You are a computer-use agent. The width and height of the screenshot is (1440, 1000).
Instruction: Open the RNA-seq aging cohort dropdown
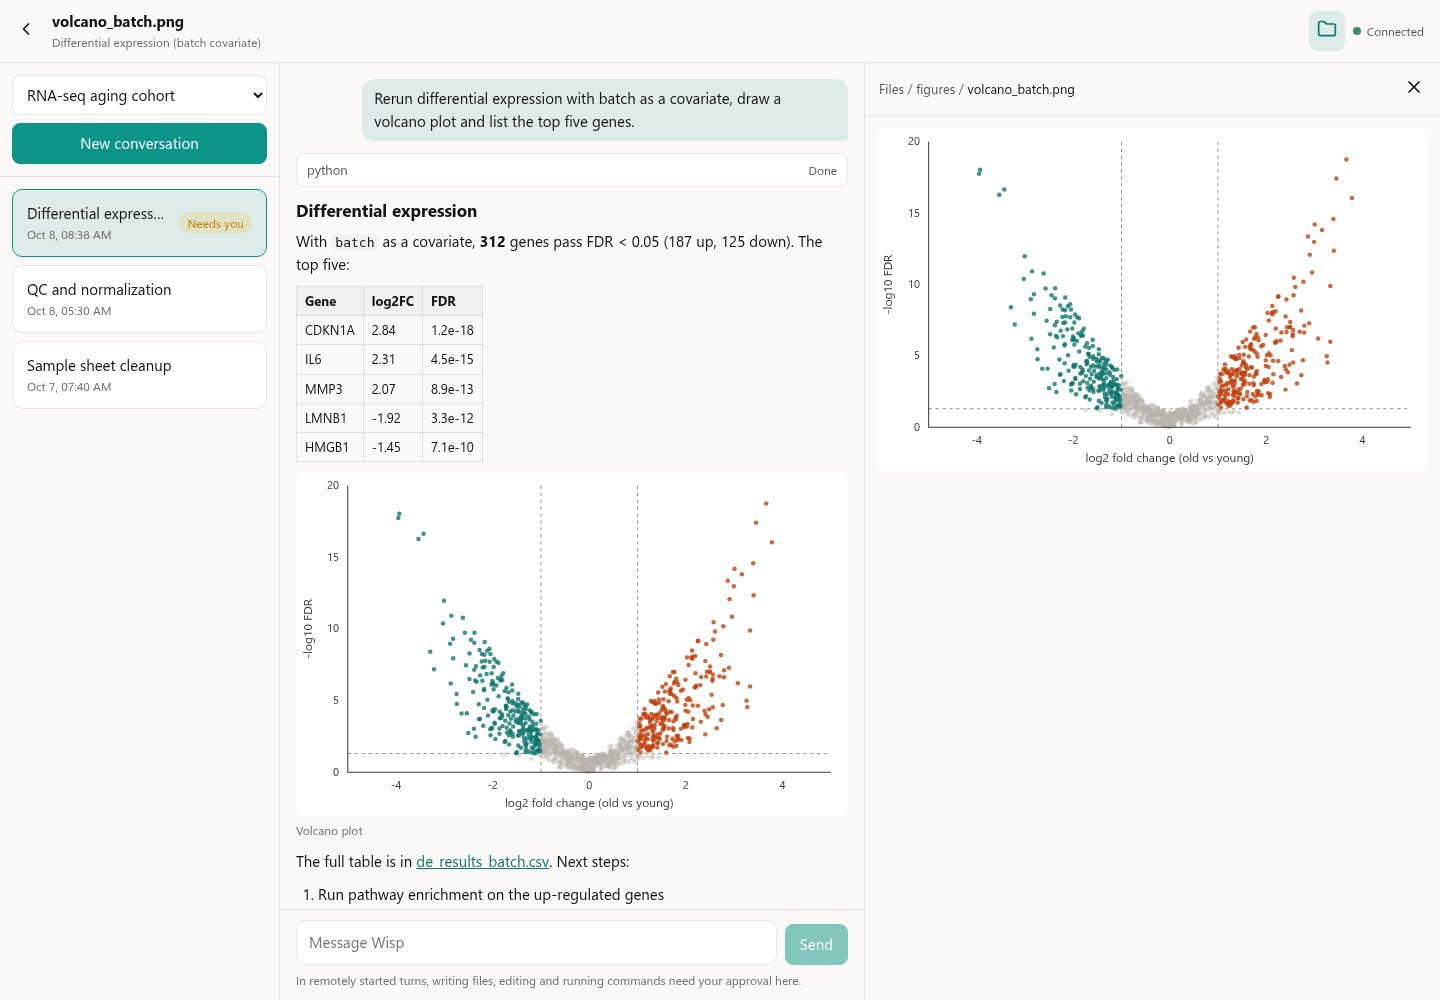(140, 95)
